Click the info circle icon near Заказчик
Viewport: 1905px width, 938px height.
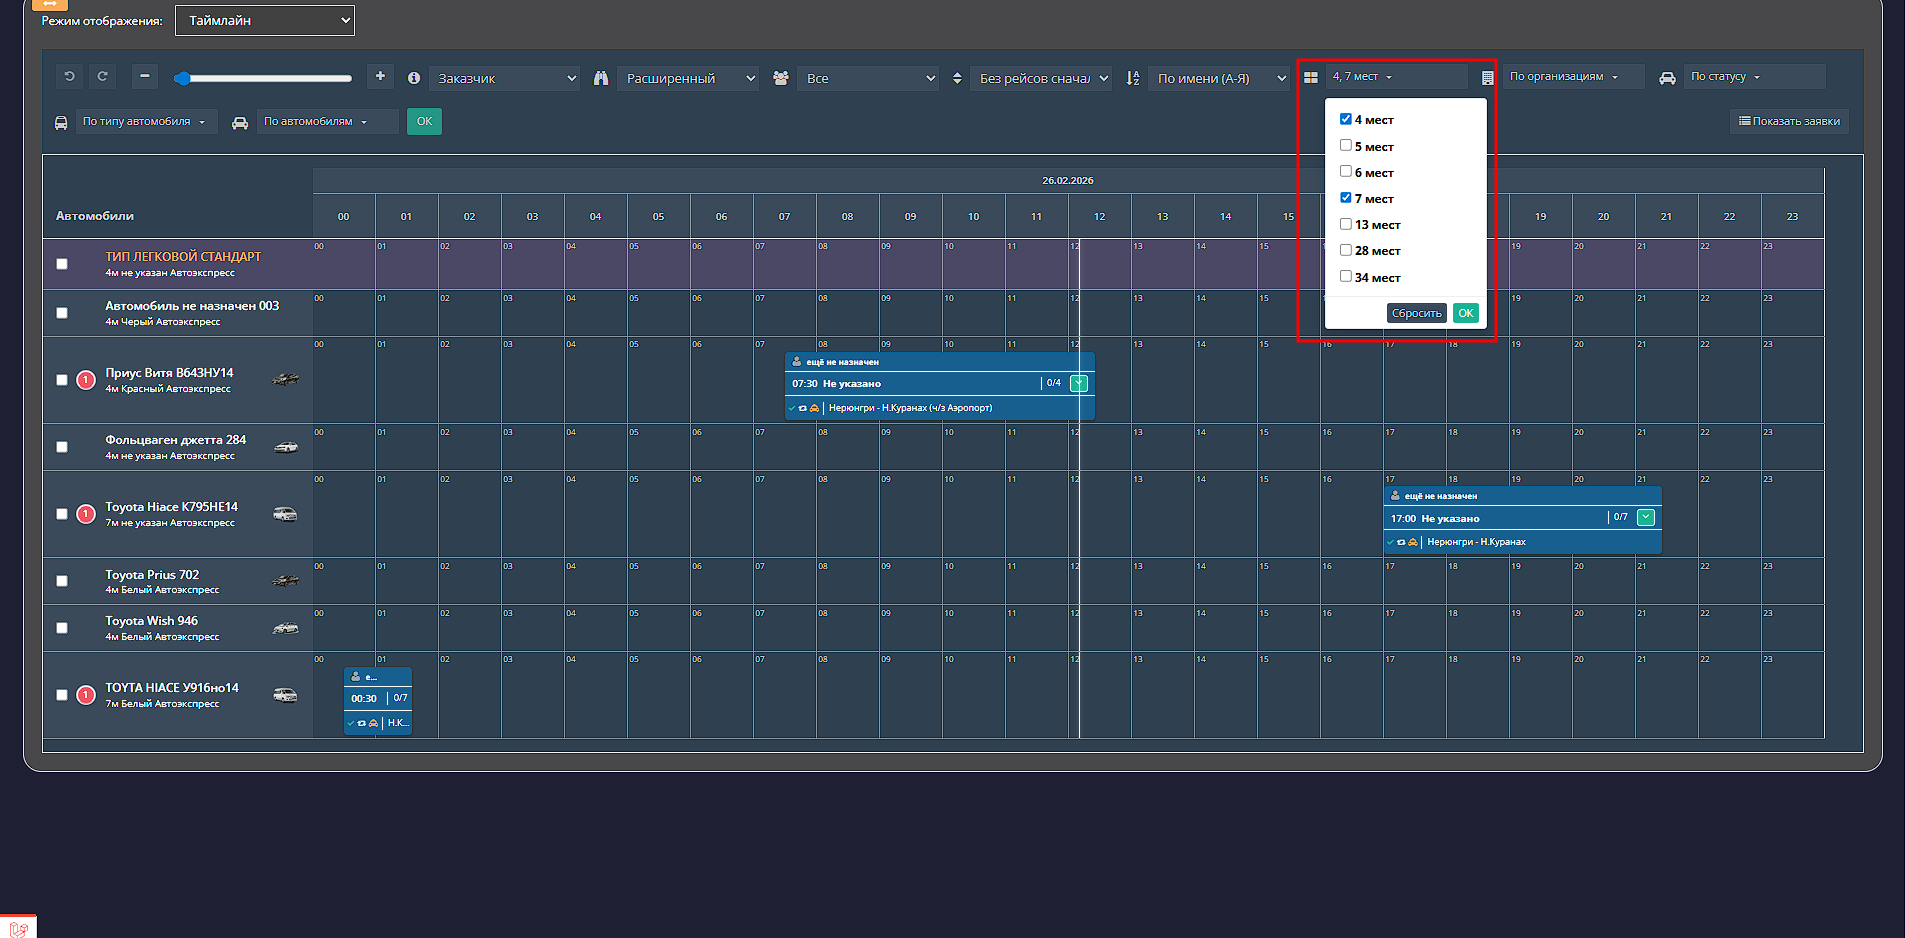[414, 78]
